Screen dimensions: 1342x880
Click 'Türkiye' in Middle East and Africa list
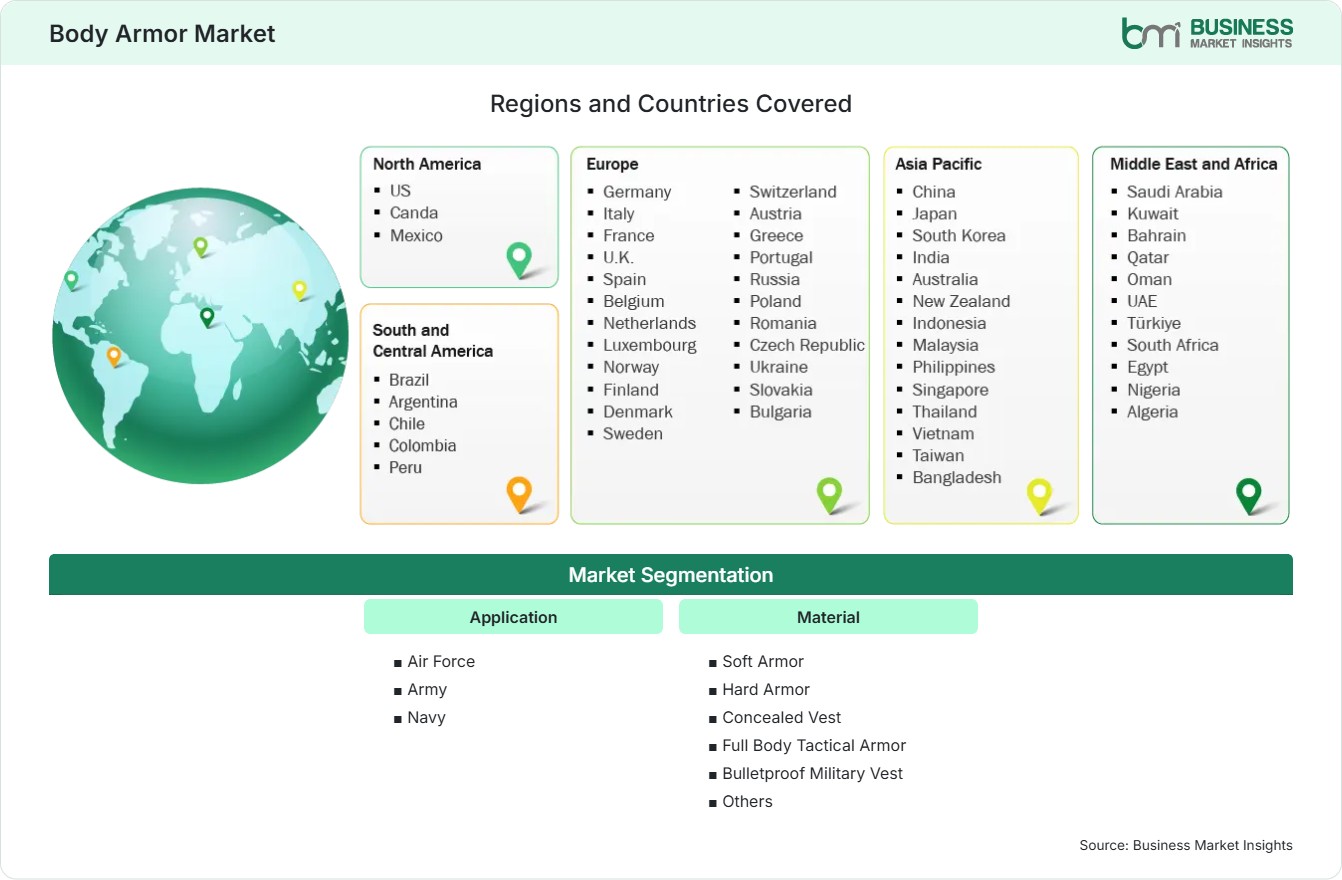point(1154,323)
